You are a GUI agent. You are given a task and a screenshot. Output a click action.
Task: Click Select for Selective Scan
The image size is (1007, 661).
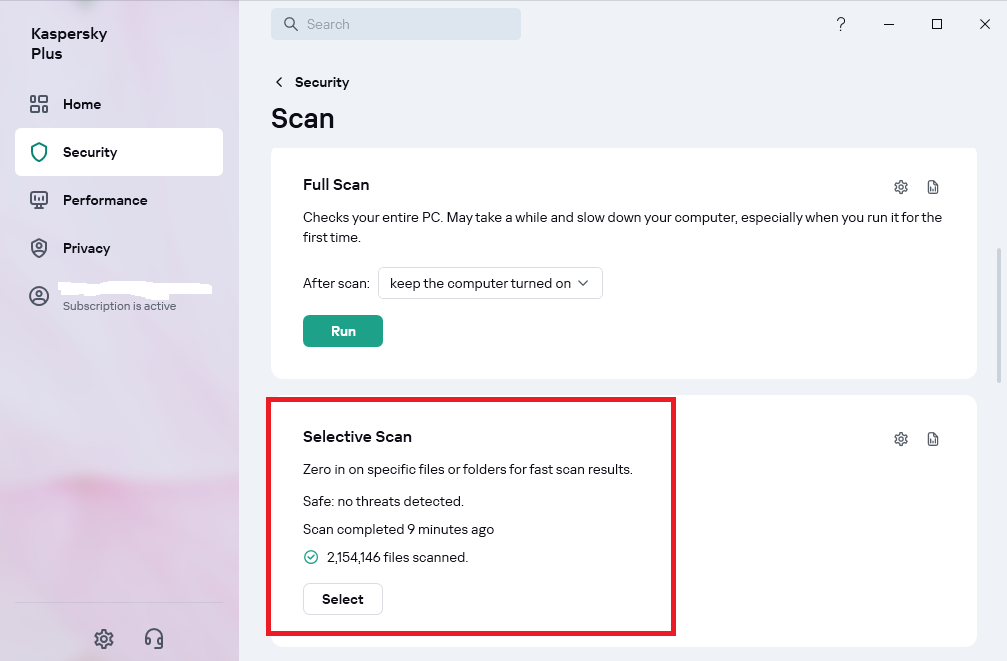pos(343,599)
